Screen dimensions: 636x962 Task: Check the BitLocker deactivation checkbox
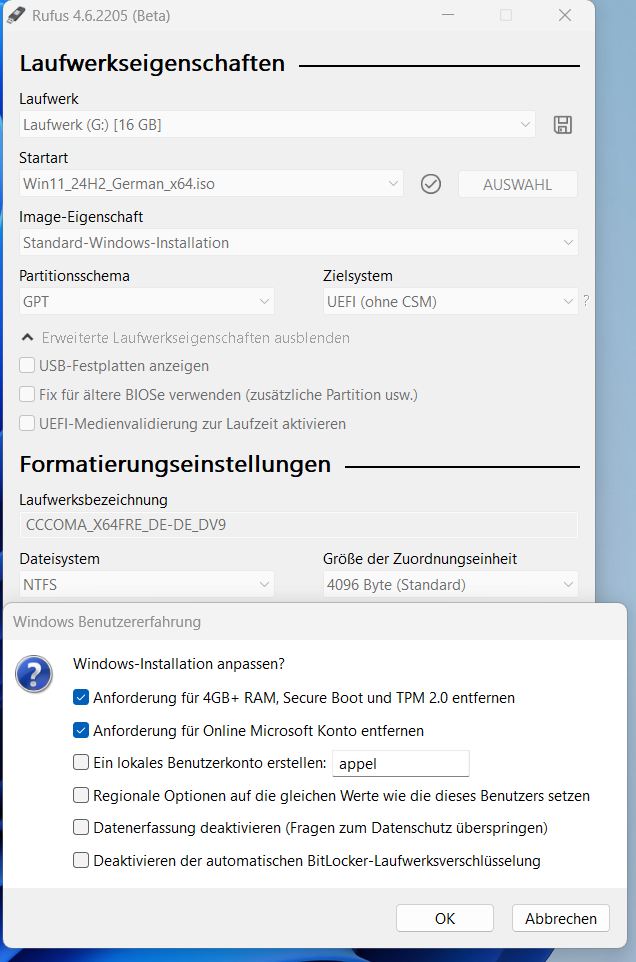point(81,860)
